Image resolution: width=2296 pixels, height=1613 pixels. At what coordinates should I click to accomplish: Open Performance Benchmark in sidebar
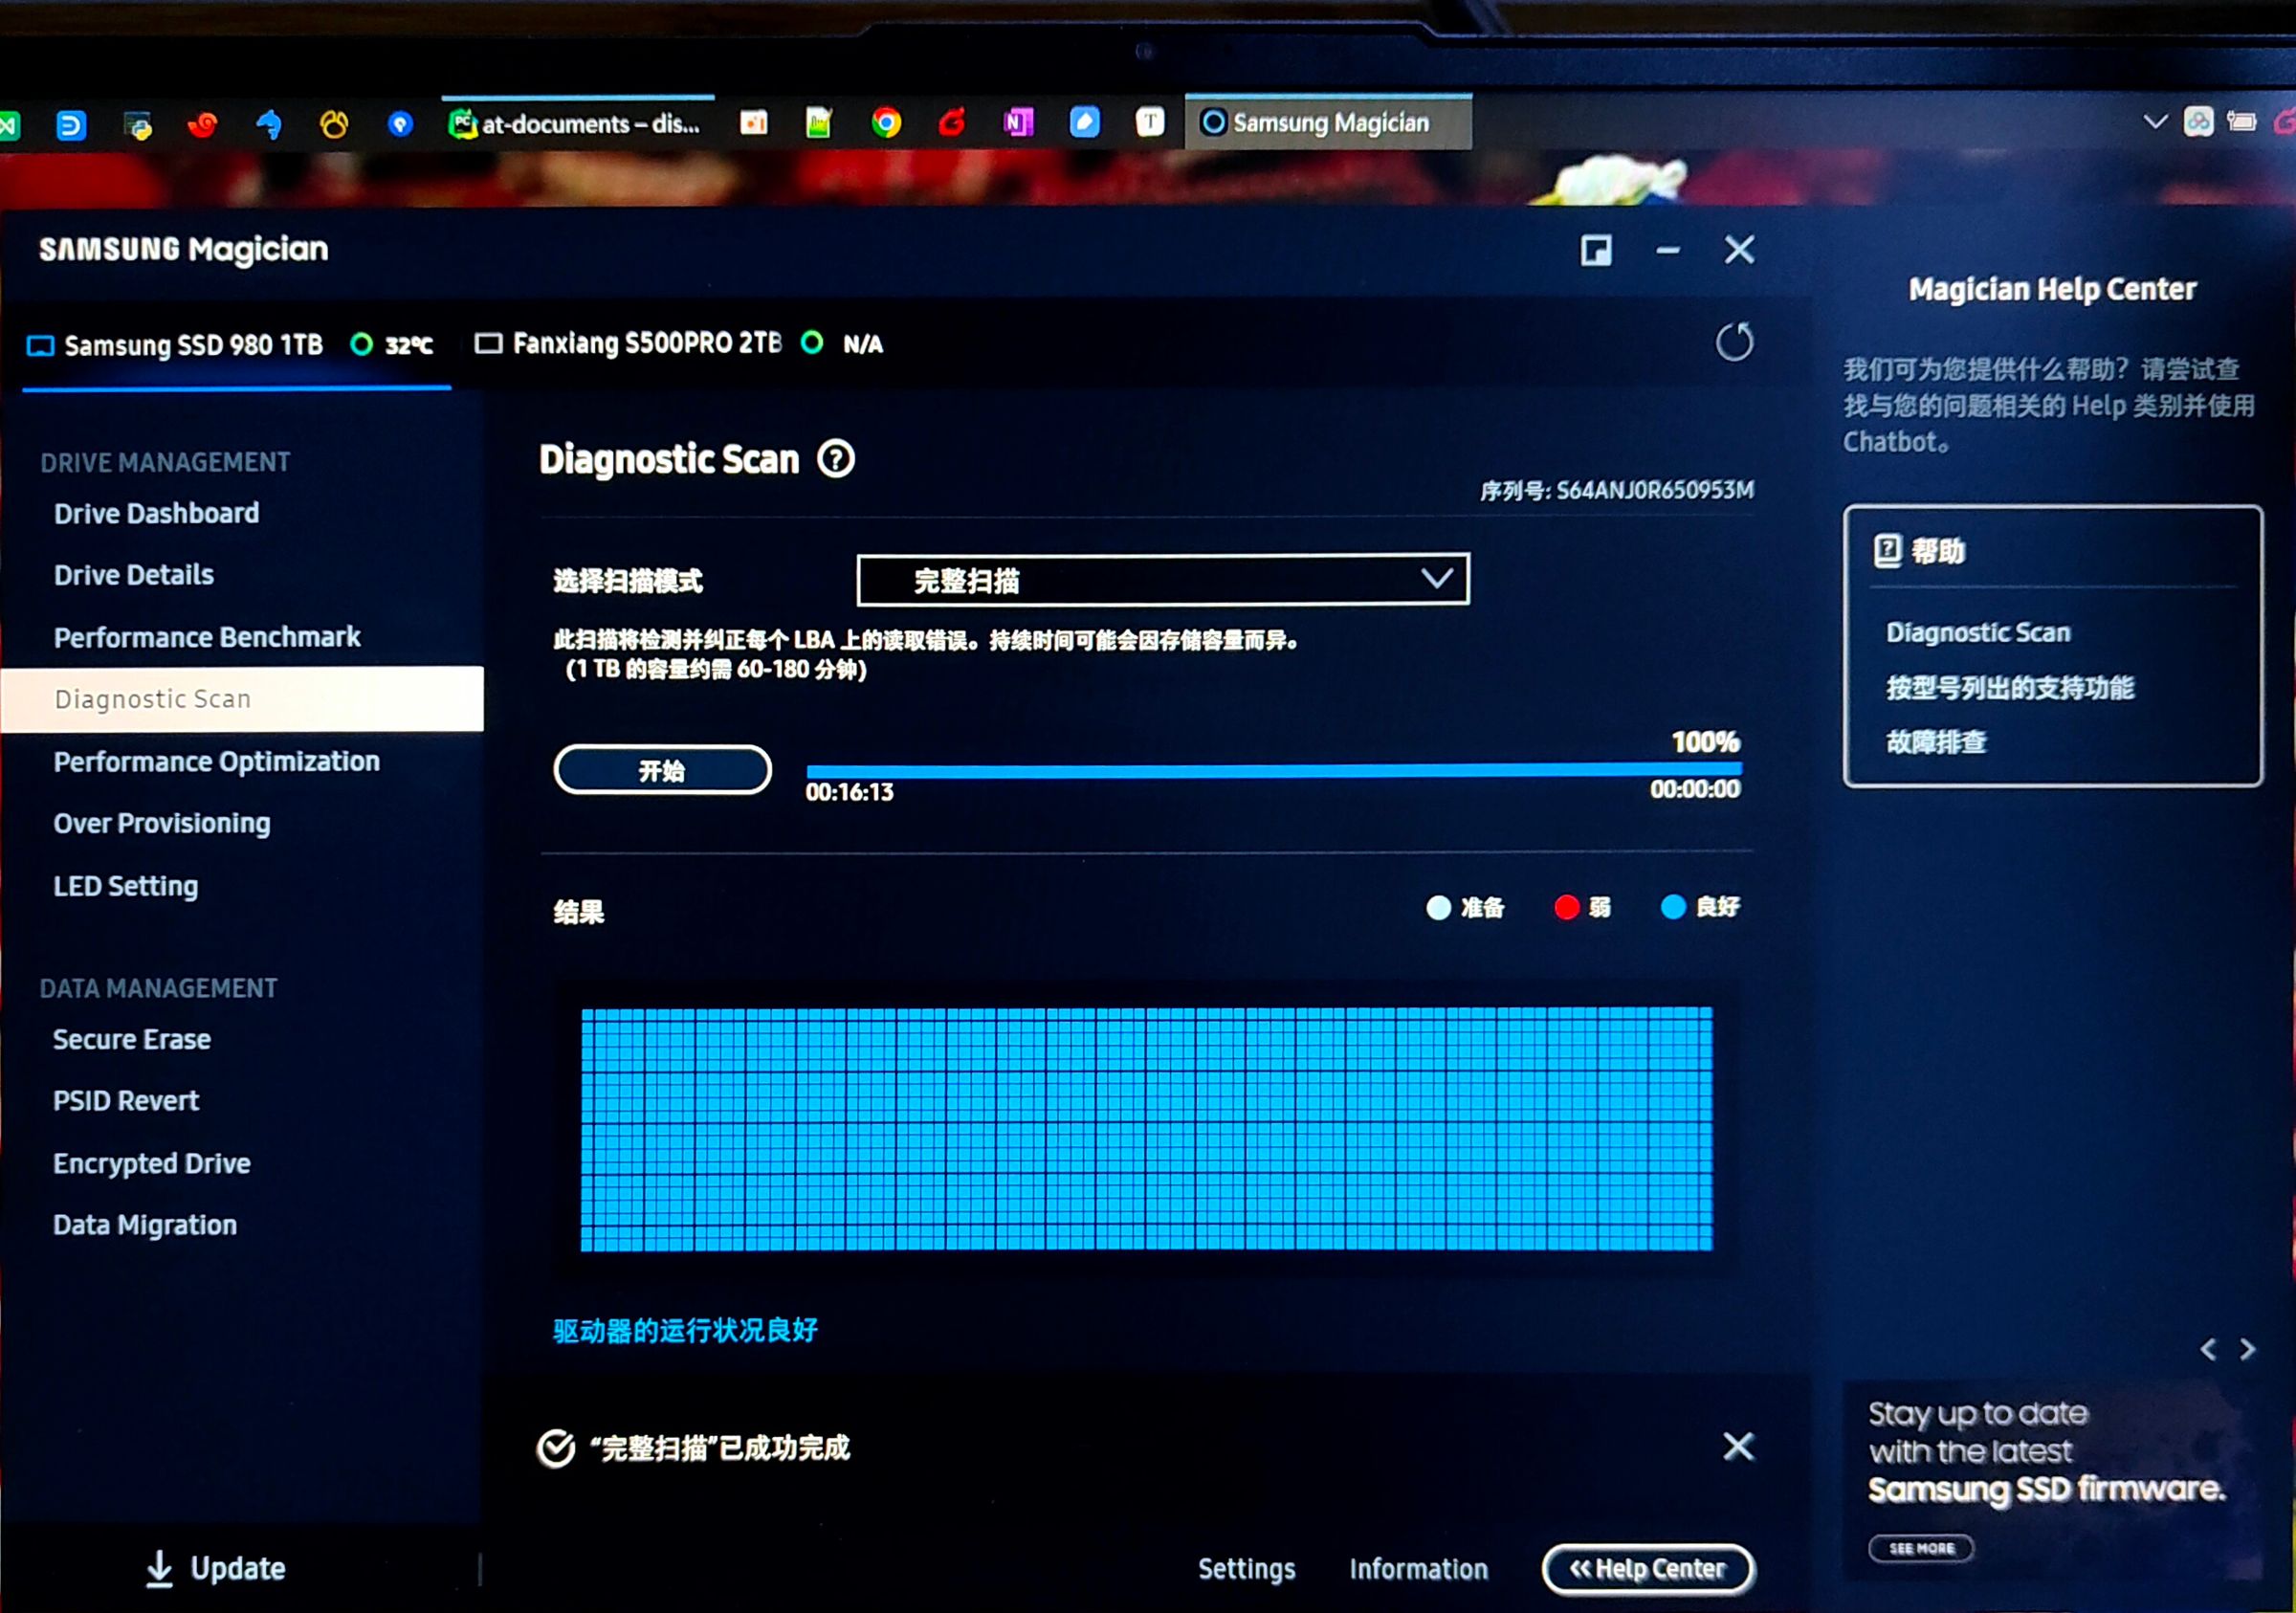207,637
